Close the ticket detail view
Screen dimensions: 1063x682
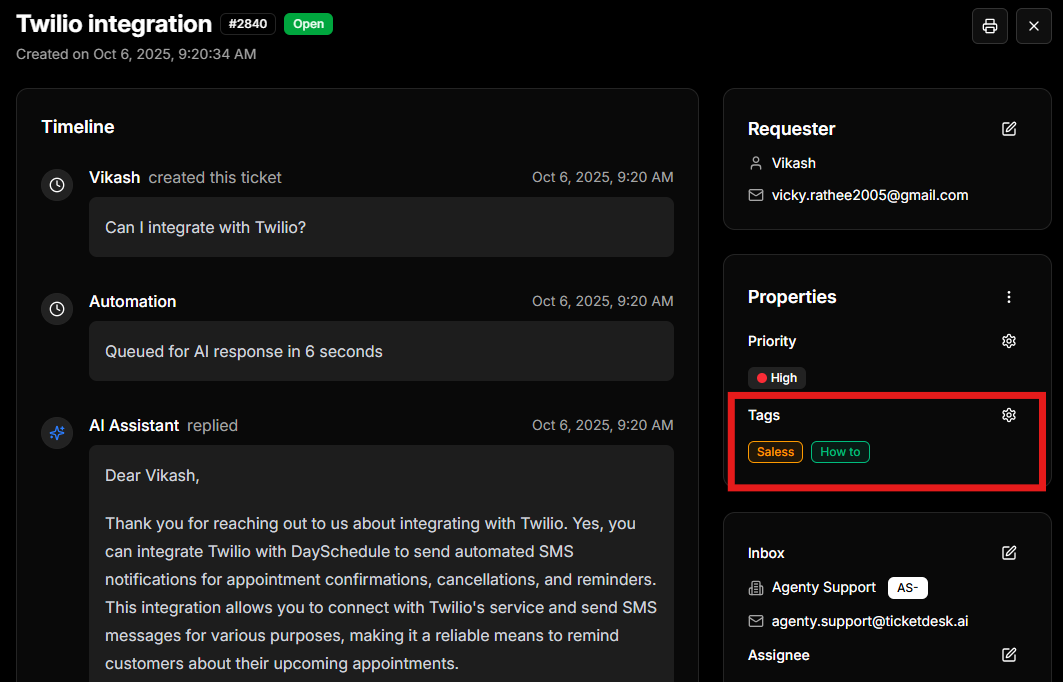pos(1034,26)
